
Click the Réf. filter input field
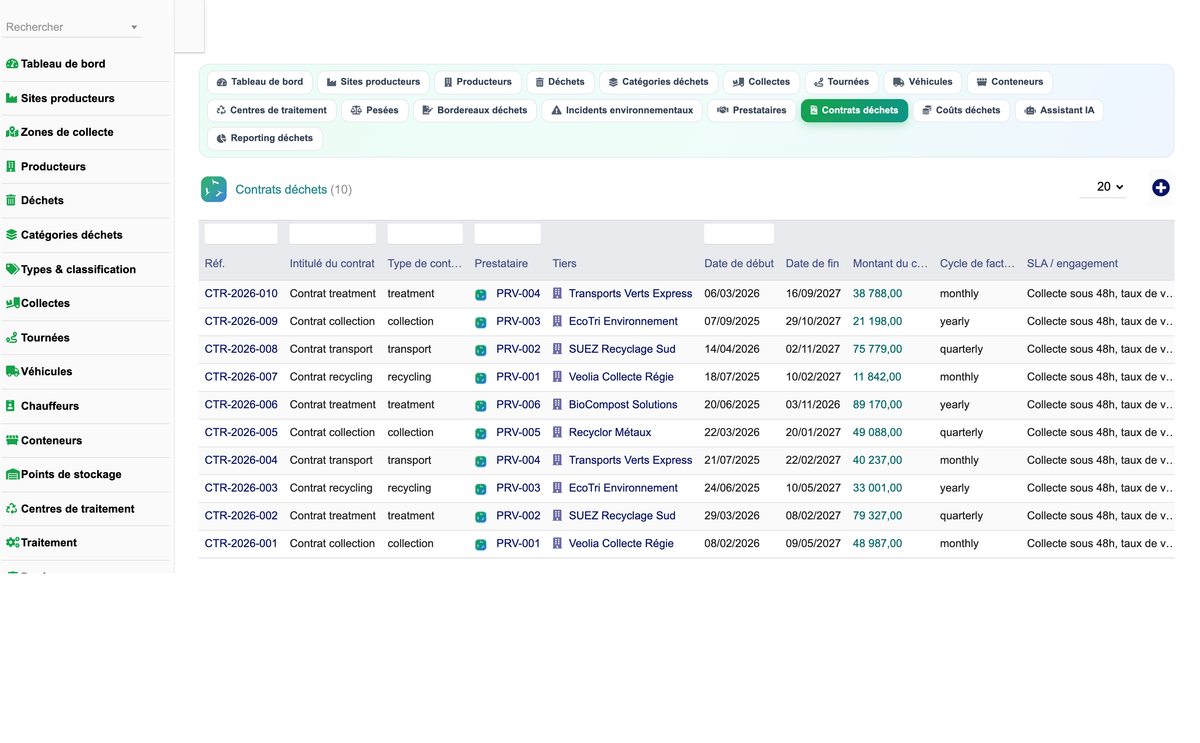pyautogui.click(x=241, y=234)
